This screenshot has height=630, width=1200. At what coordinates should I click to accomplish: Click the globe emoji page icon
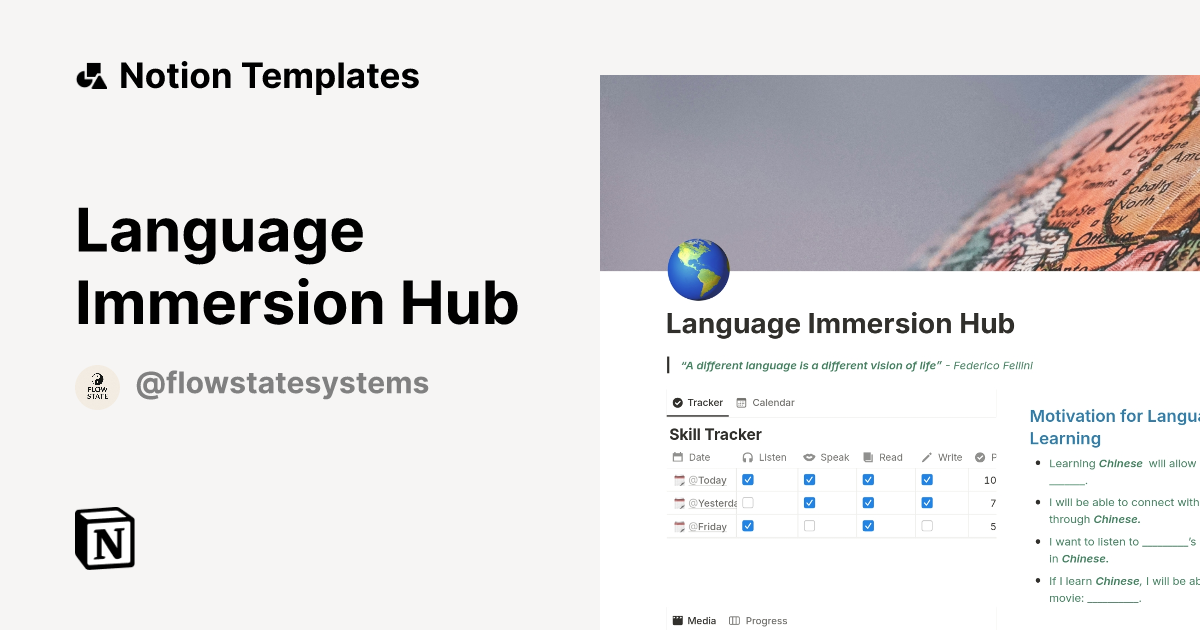[x=698, y=268]
